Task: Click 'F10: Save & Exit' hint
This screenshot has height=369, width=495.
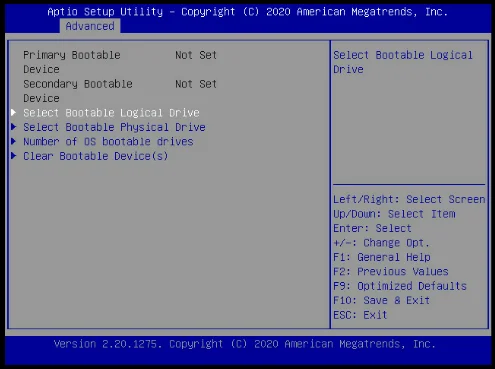Action: tap(382, 300)
